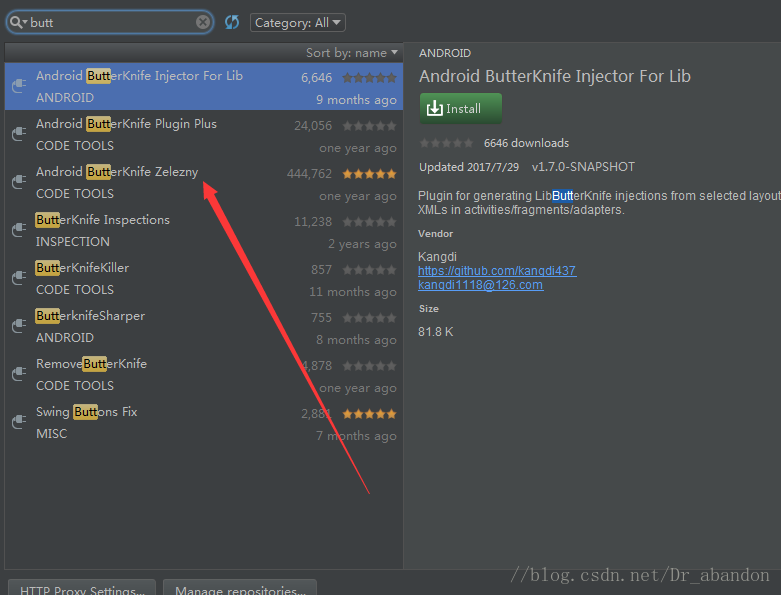Click the INSPECTION category label
Viewport: 781px width, 595px height.
tap(73, 241)
